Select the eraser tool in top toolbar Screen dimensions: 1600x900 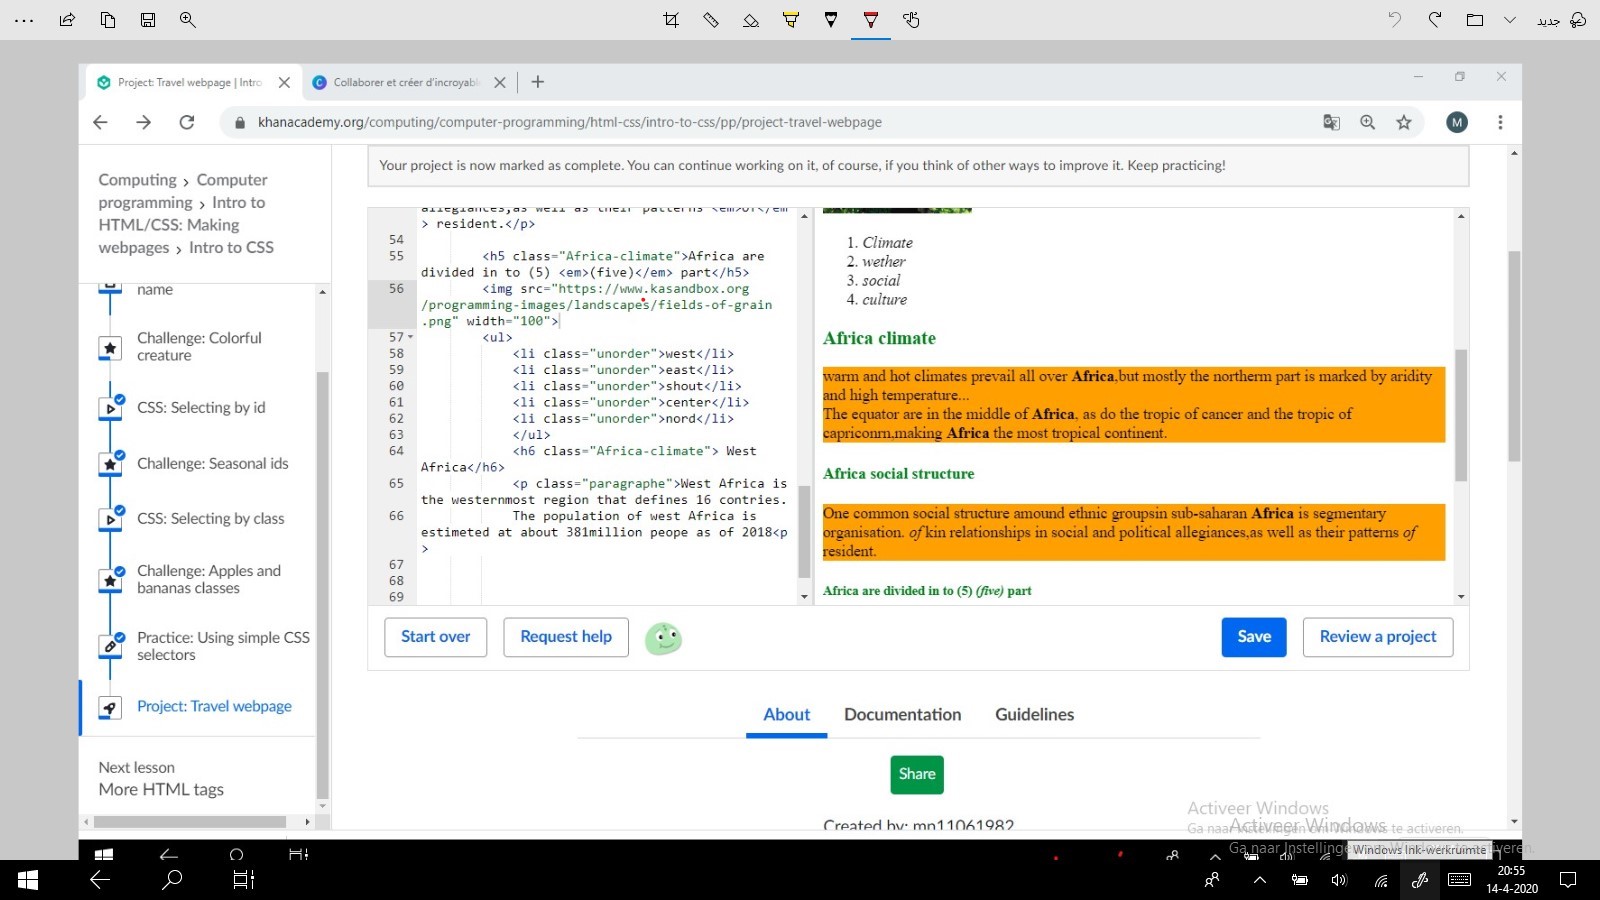(x=751, y=20)
